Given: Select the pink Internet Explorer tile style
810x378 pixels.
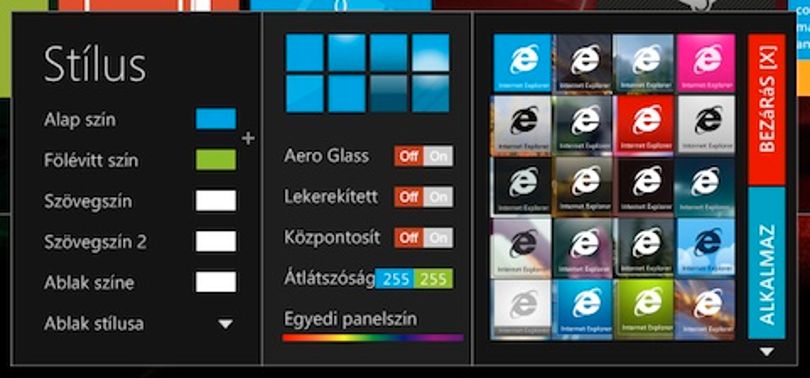Looking at the screenshot, I should click(706, 63).
